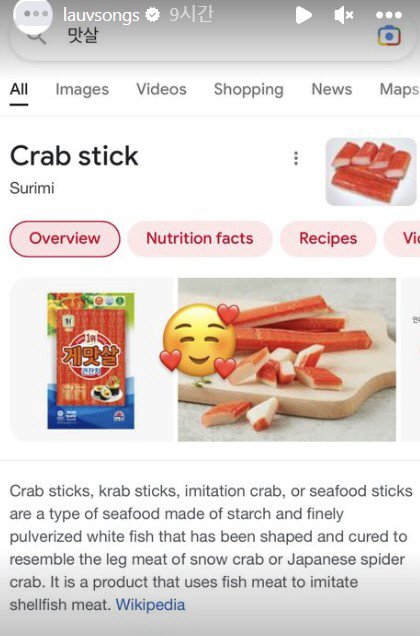Screen dimensions: 420x636
Task: Switch to the Images tab
Action: 82,89
